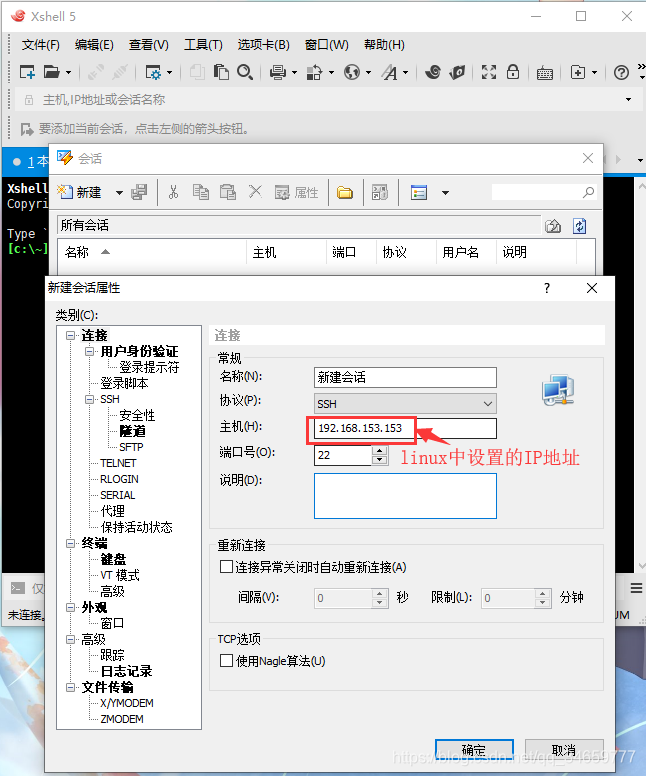Select TELNET in the category tree
Screen dimensions: 646x776
click(118, 463)
